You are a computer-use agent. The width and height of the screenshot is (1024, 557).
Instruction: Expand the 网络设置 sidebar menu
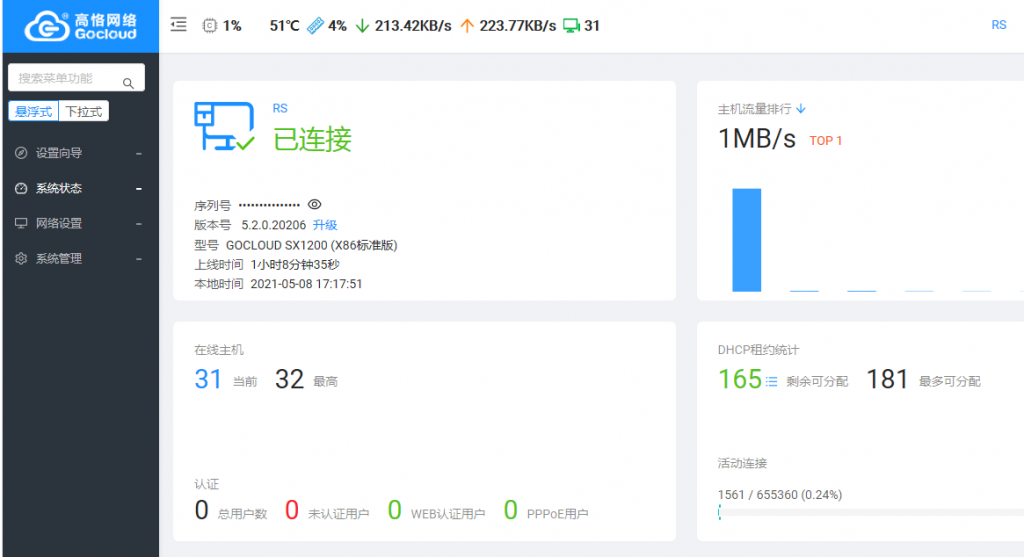tap(79, 223)
